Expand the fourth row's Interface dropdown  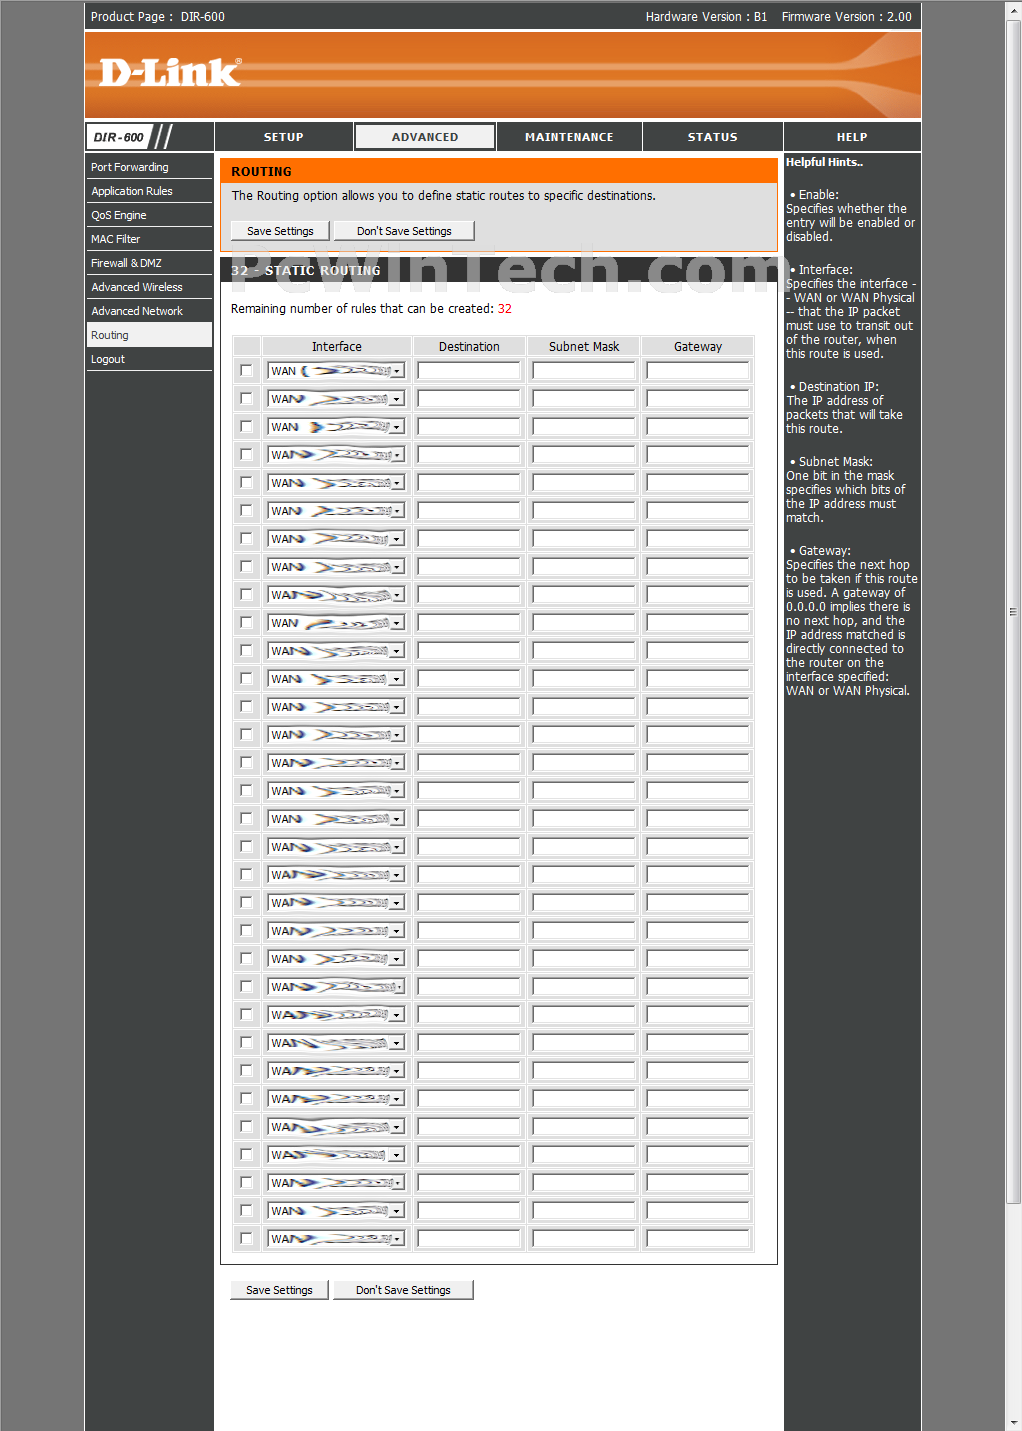pyautogui.click(x=336, y=455)
